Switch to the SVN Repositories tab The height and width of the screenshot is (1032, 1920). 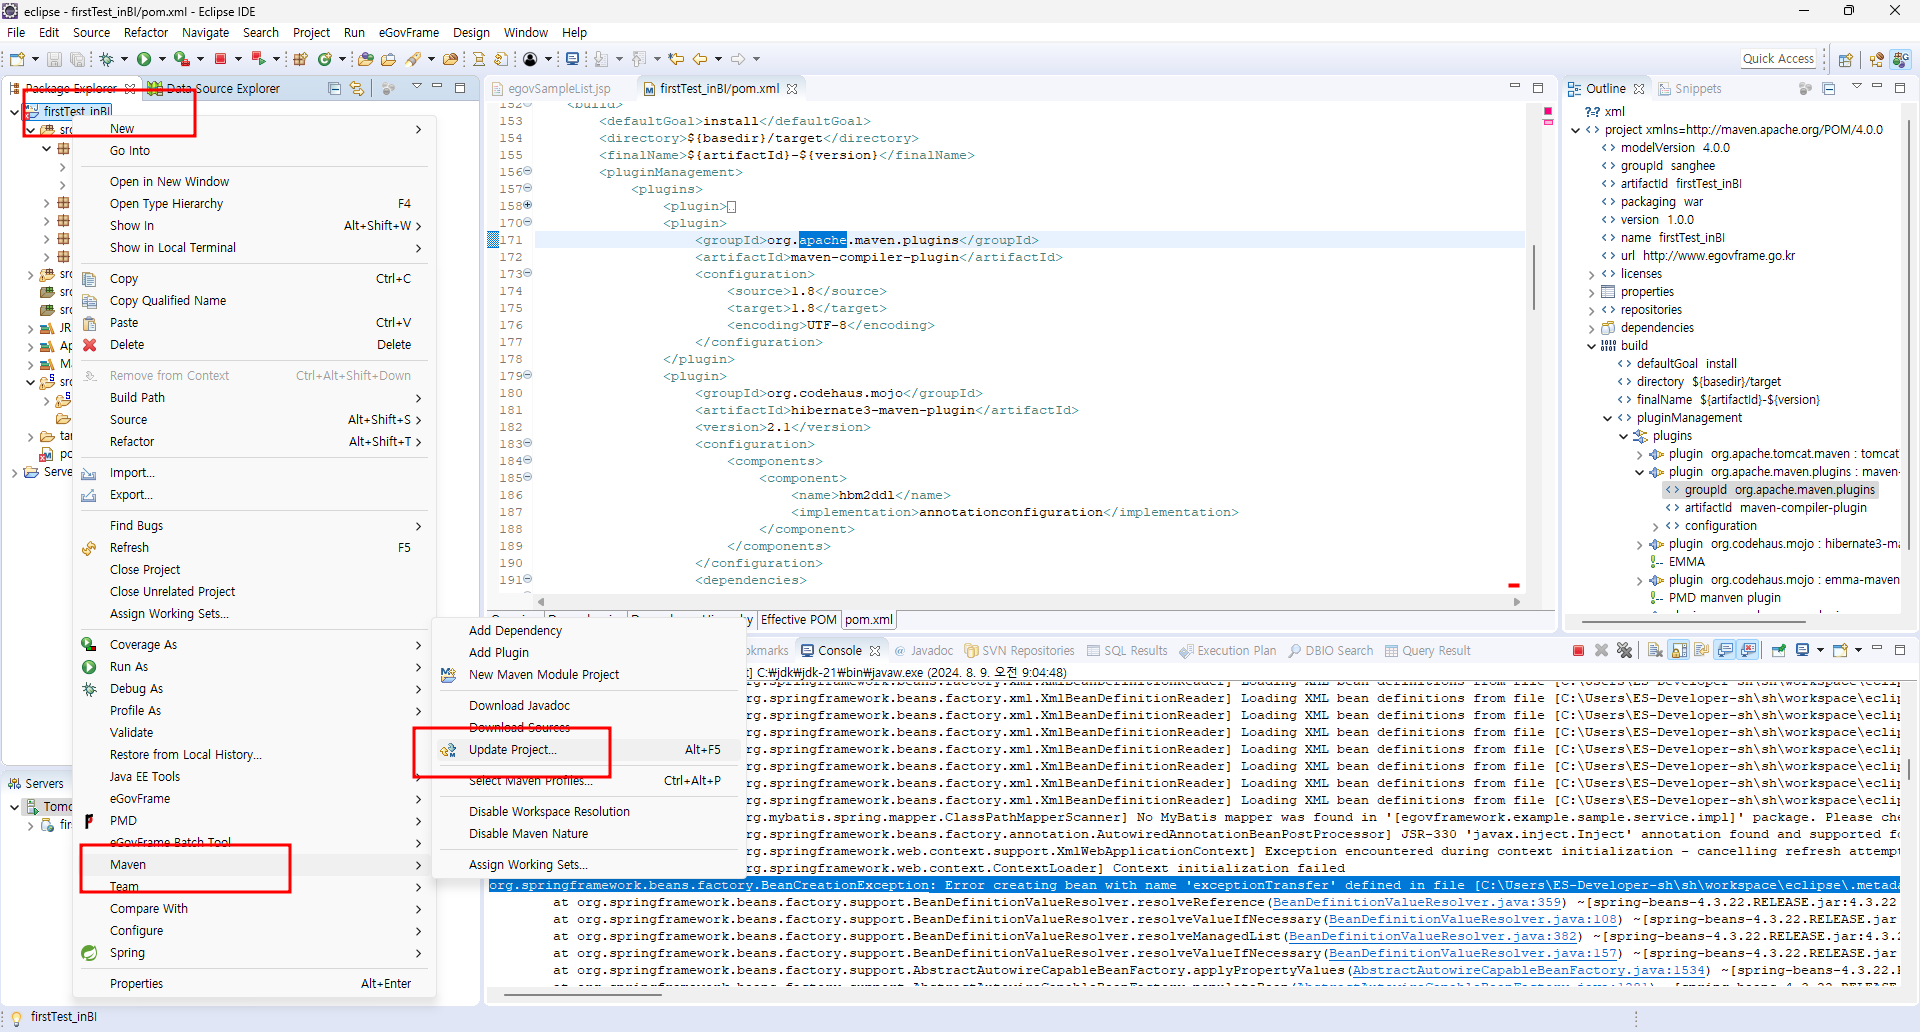1019,651
